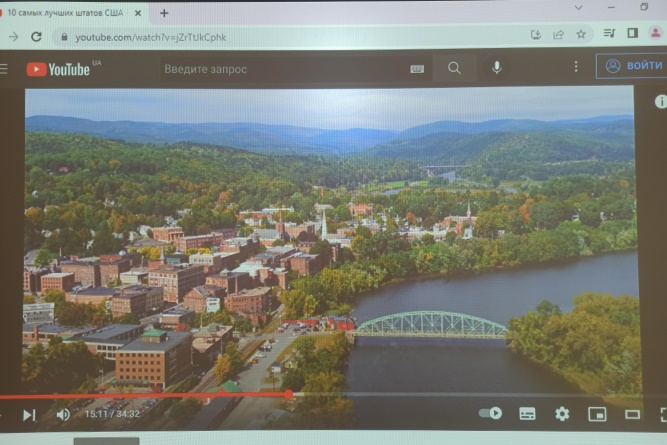Bookmark this page with the star icon

581,35
